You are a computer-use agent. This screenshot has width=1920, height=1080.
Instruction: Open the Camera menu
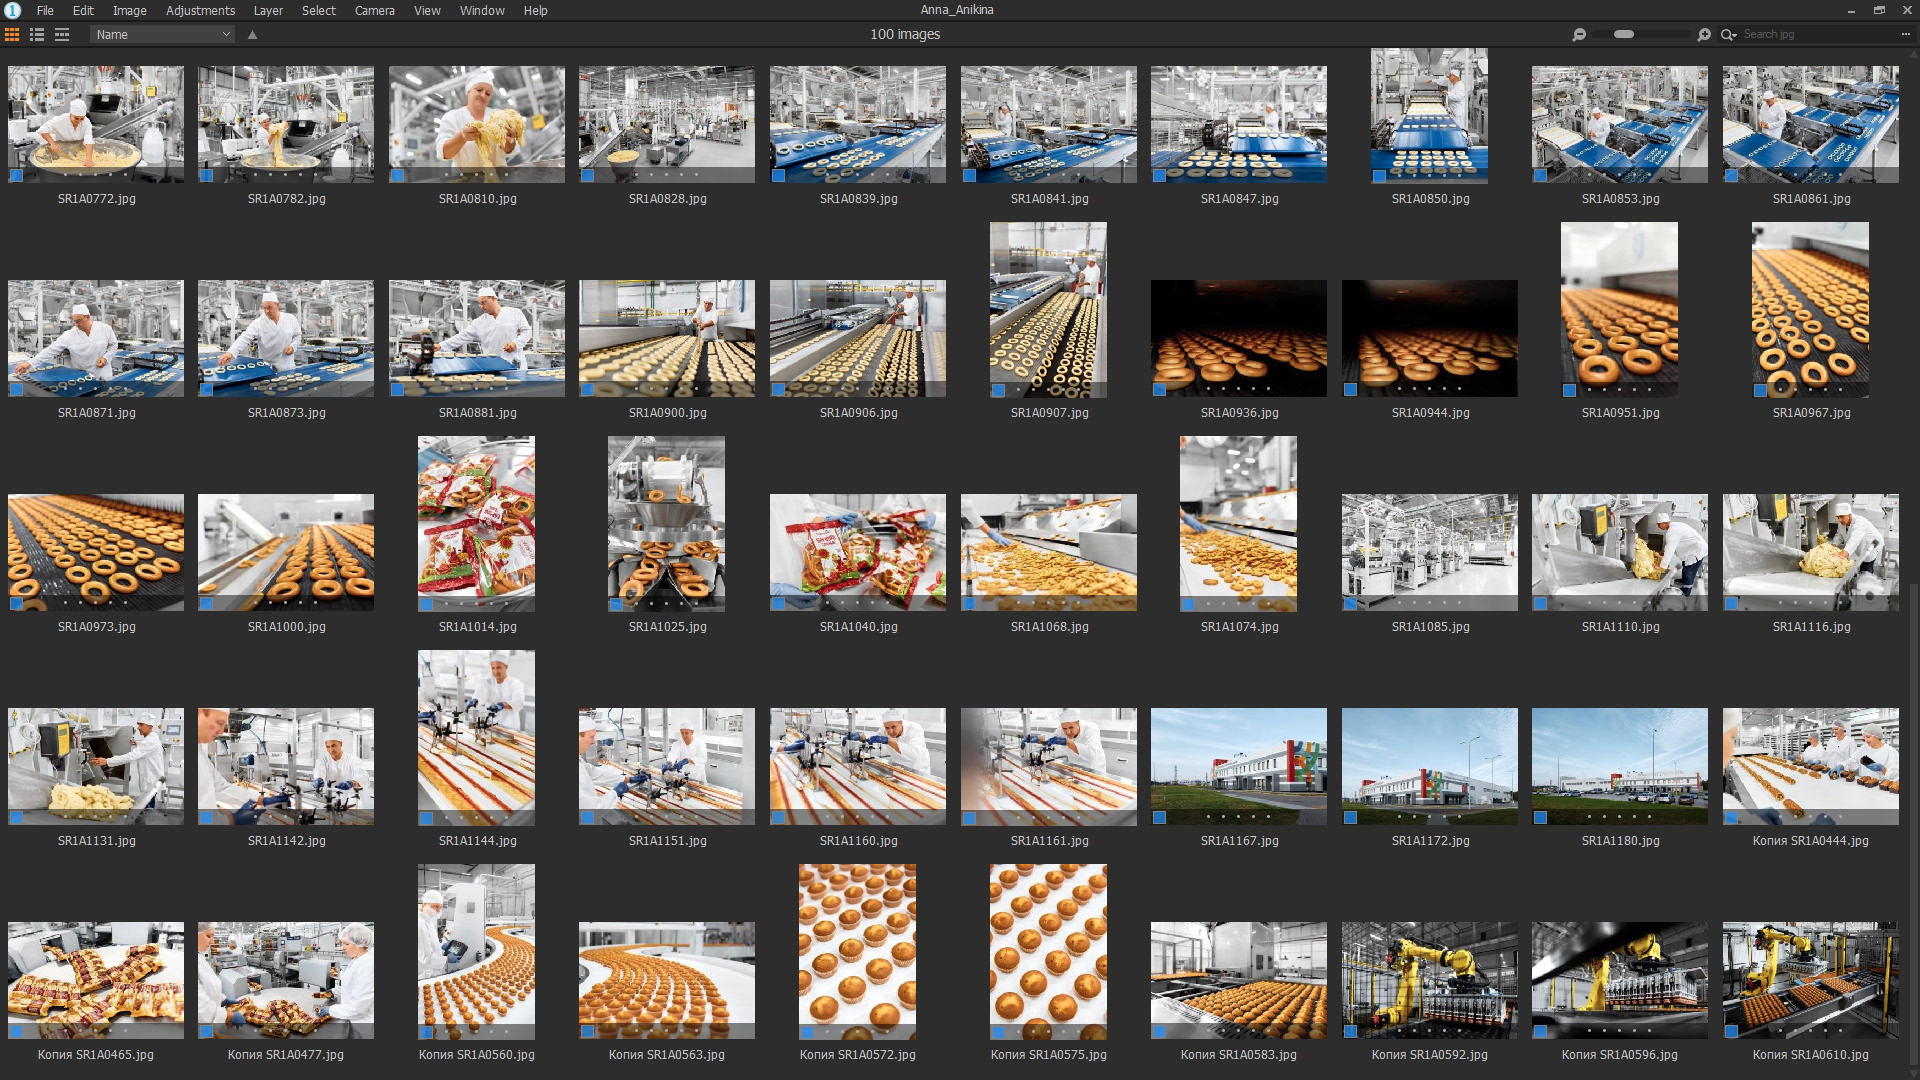374,10
